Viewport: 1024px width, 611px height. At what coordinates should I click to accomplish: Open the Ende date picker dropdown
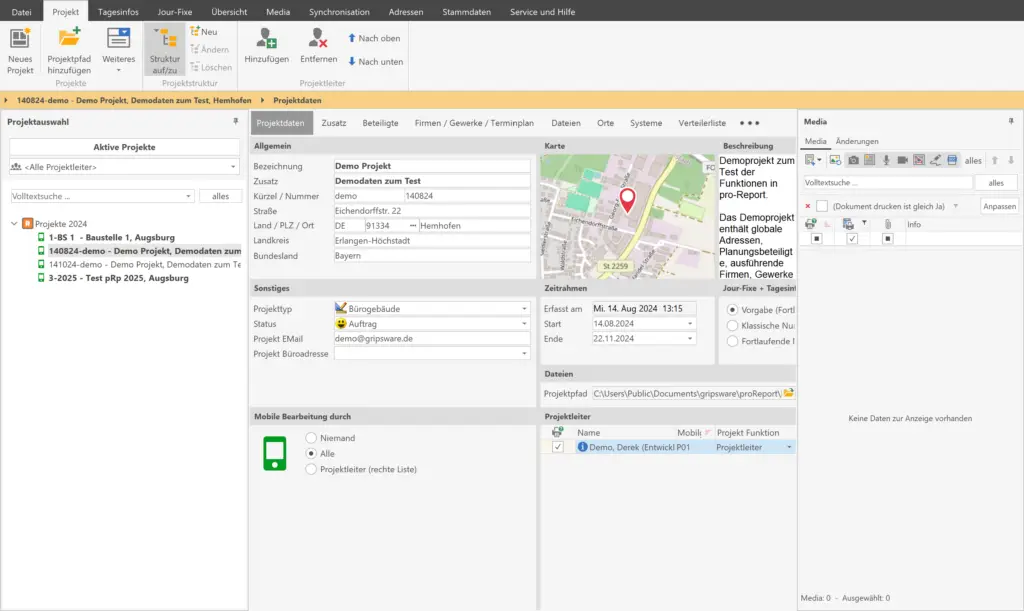690,339
